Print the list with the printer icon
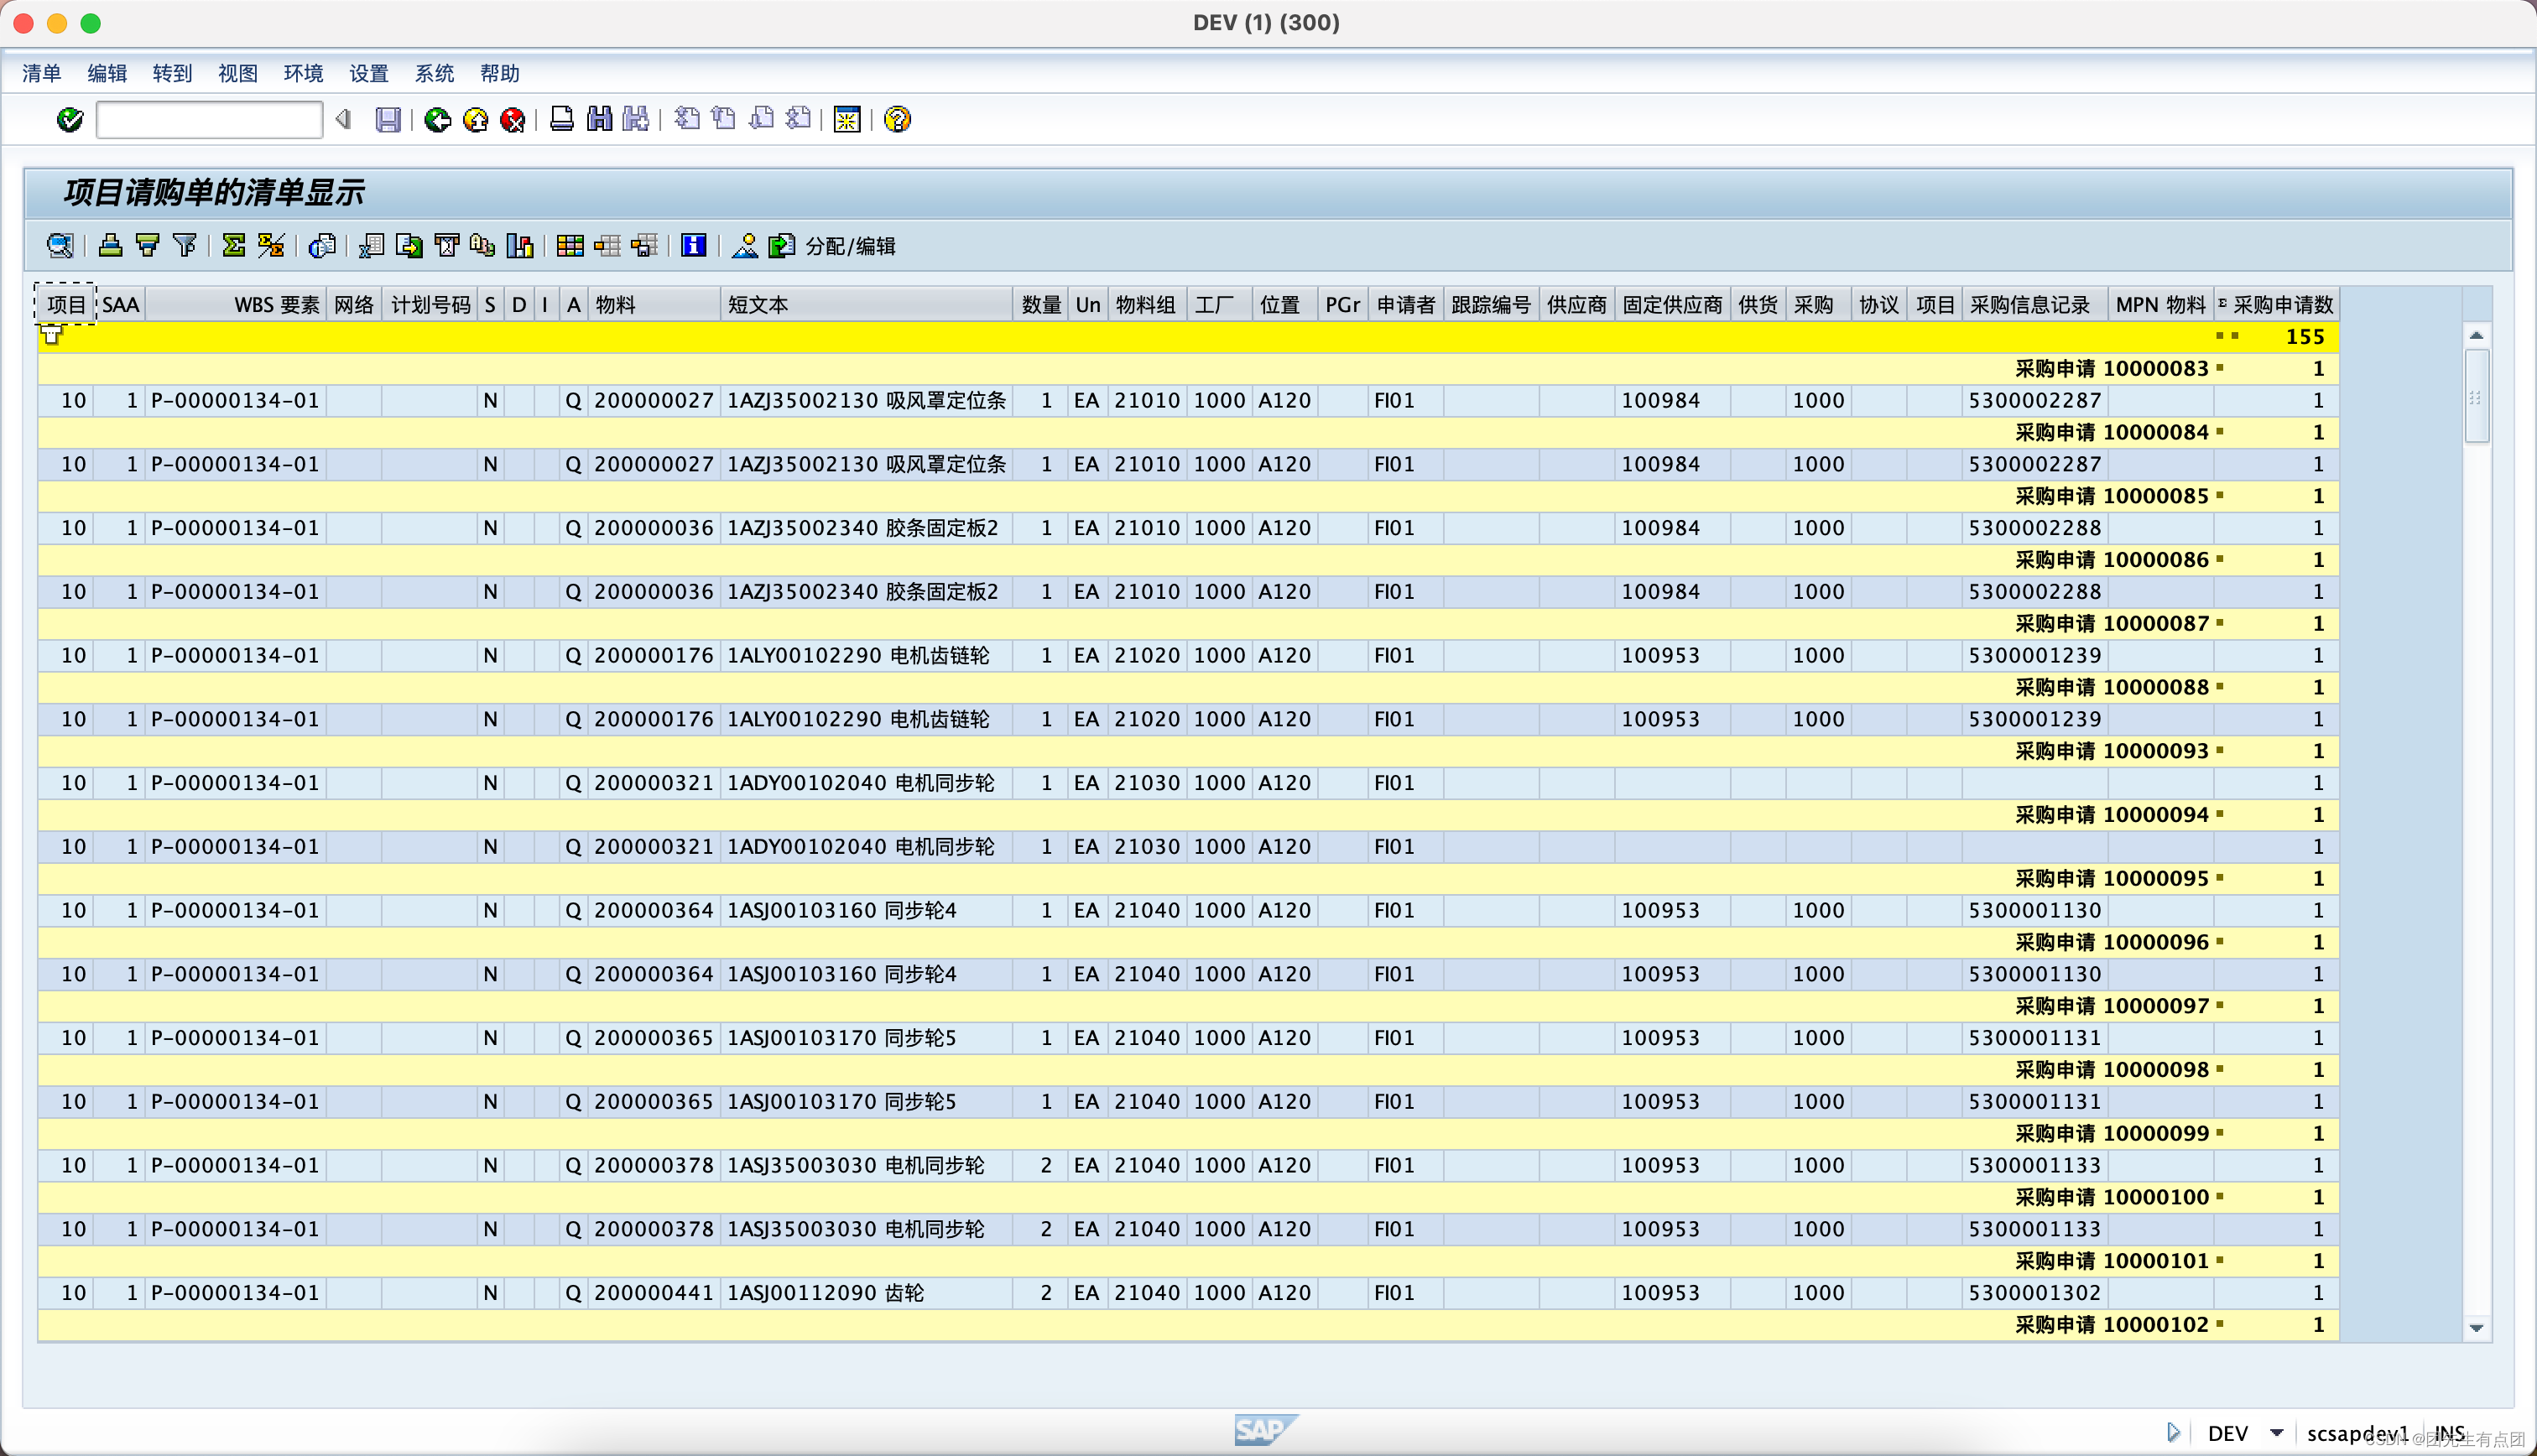2537x1456 pixels. pos(561,118)
